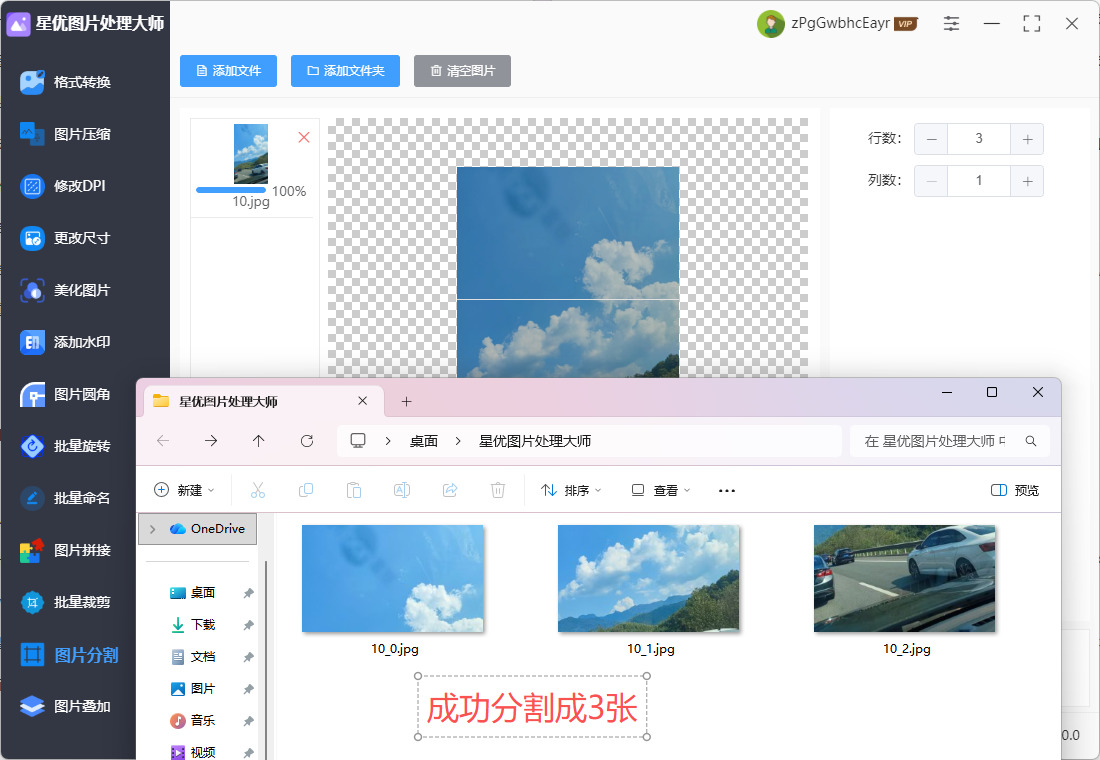Toggle fullscreen in the app title bar
This screenshot has height=760, width=1100.
point(1031,23)
